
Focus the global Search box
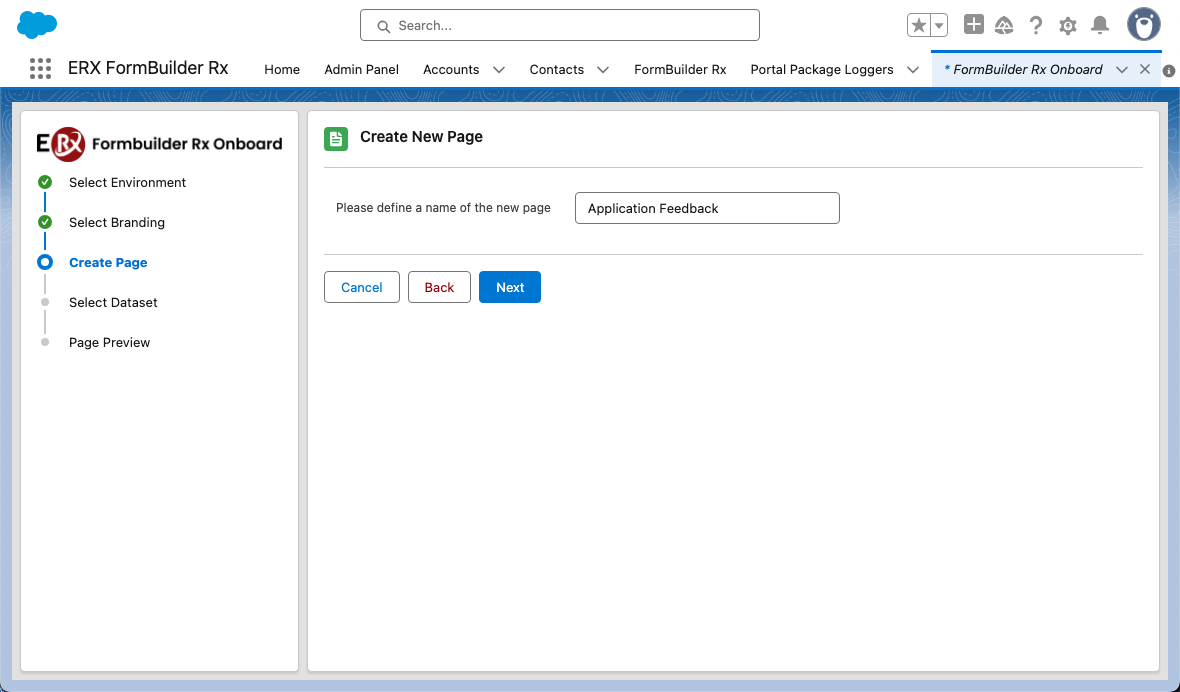click(x=560, y=25)
